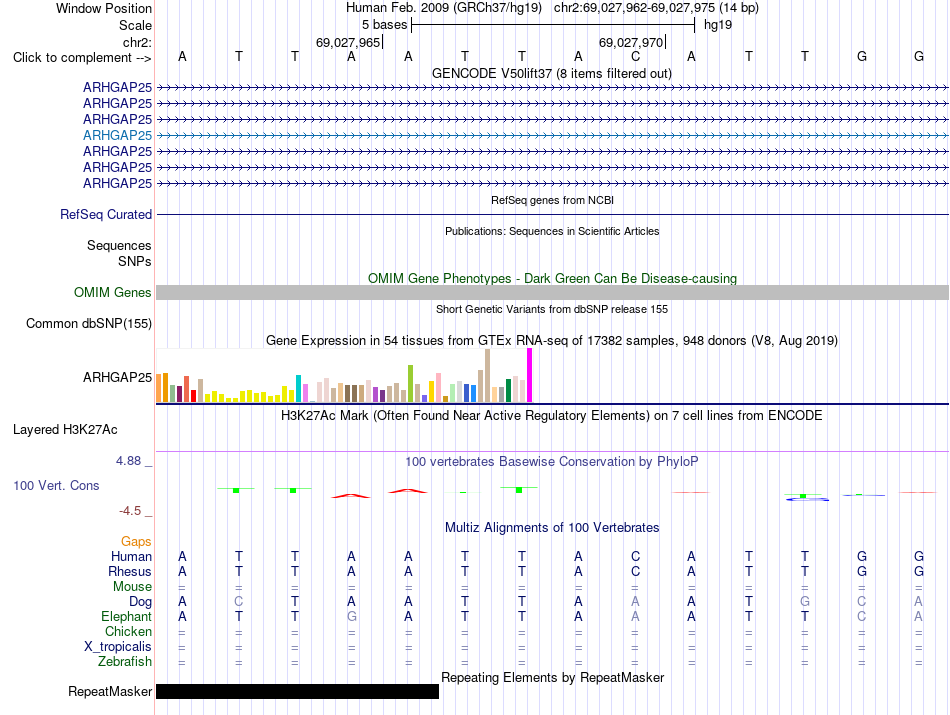This screenshot has height=715, width=950.
Task: Click the C mismatch in the Elephant row
Action: (862, 617)
